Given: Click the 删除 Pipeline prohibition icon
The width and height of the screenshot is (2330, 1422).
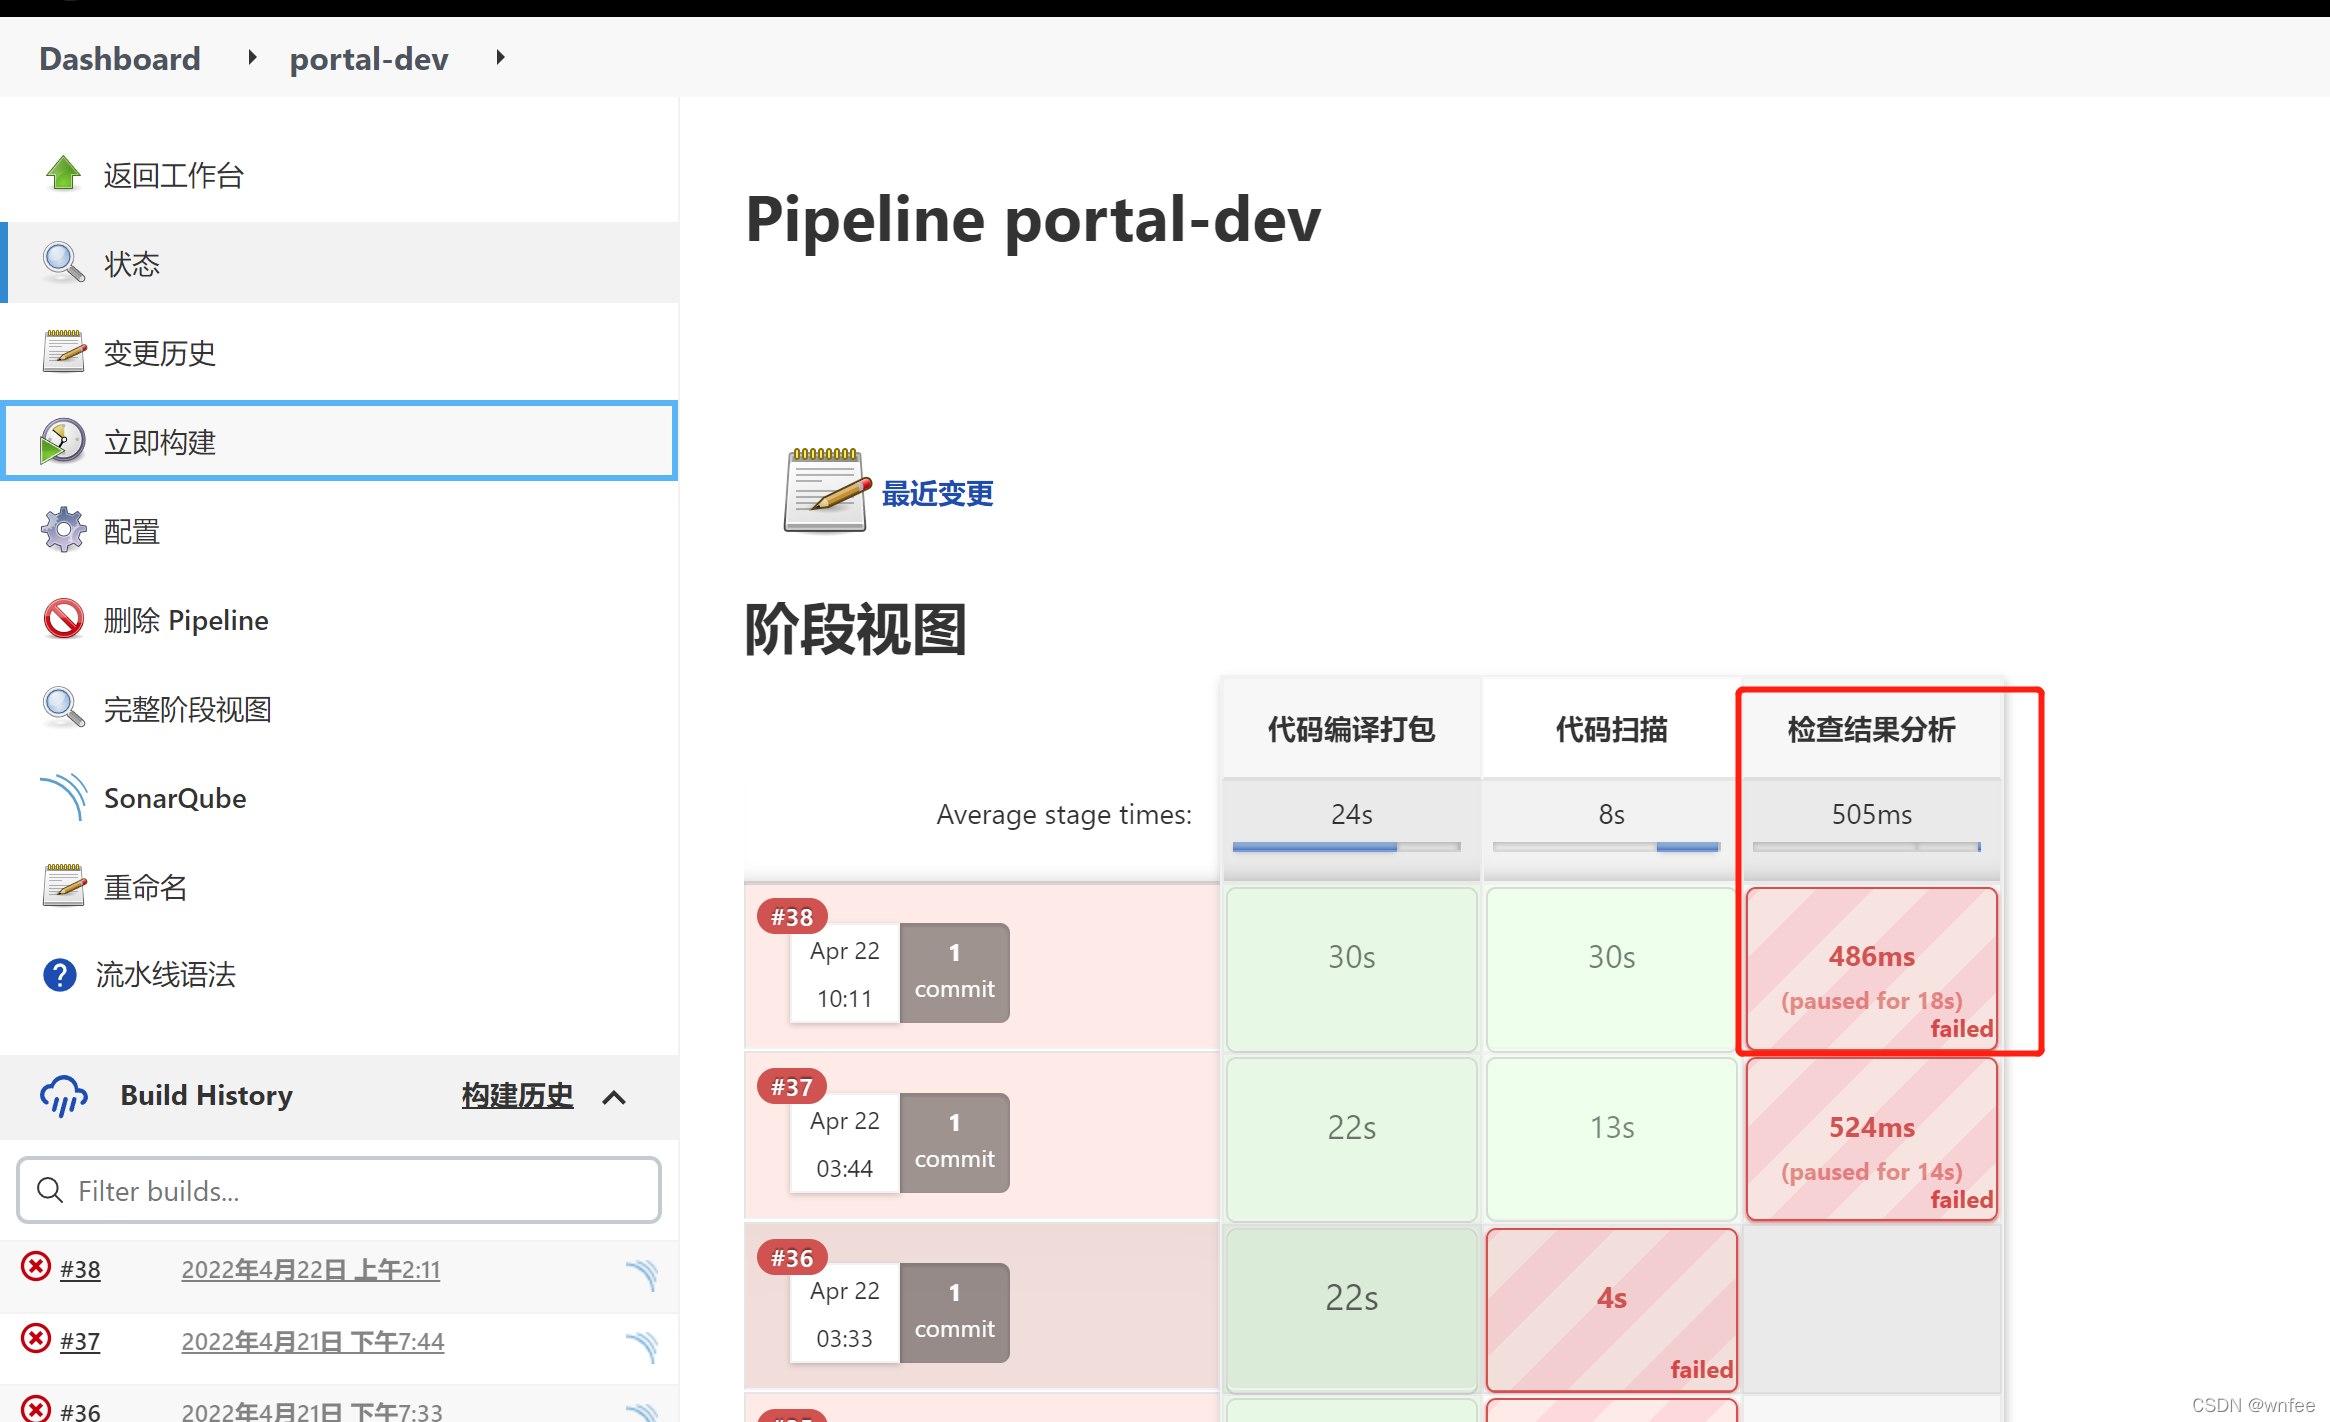Looking at the screenshot, I should tap(63, 619).
